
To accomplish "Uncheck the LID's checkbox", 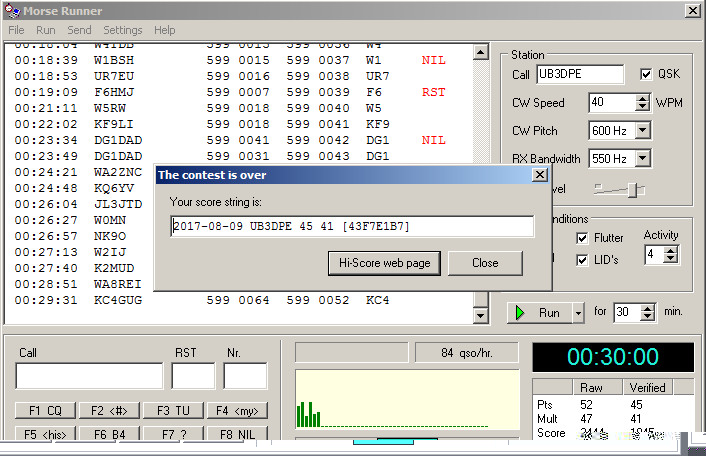I will click(582, 261).
